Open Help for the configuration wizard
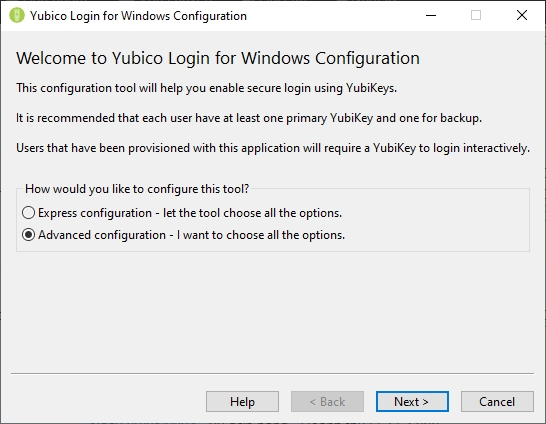The width and height of the screenshot is (546, 424). (242, 402)
